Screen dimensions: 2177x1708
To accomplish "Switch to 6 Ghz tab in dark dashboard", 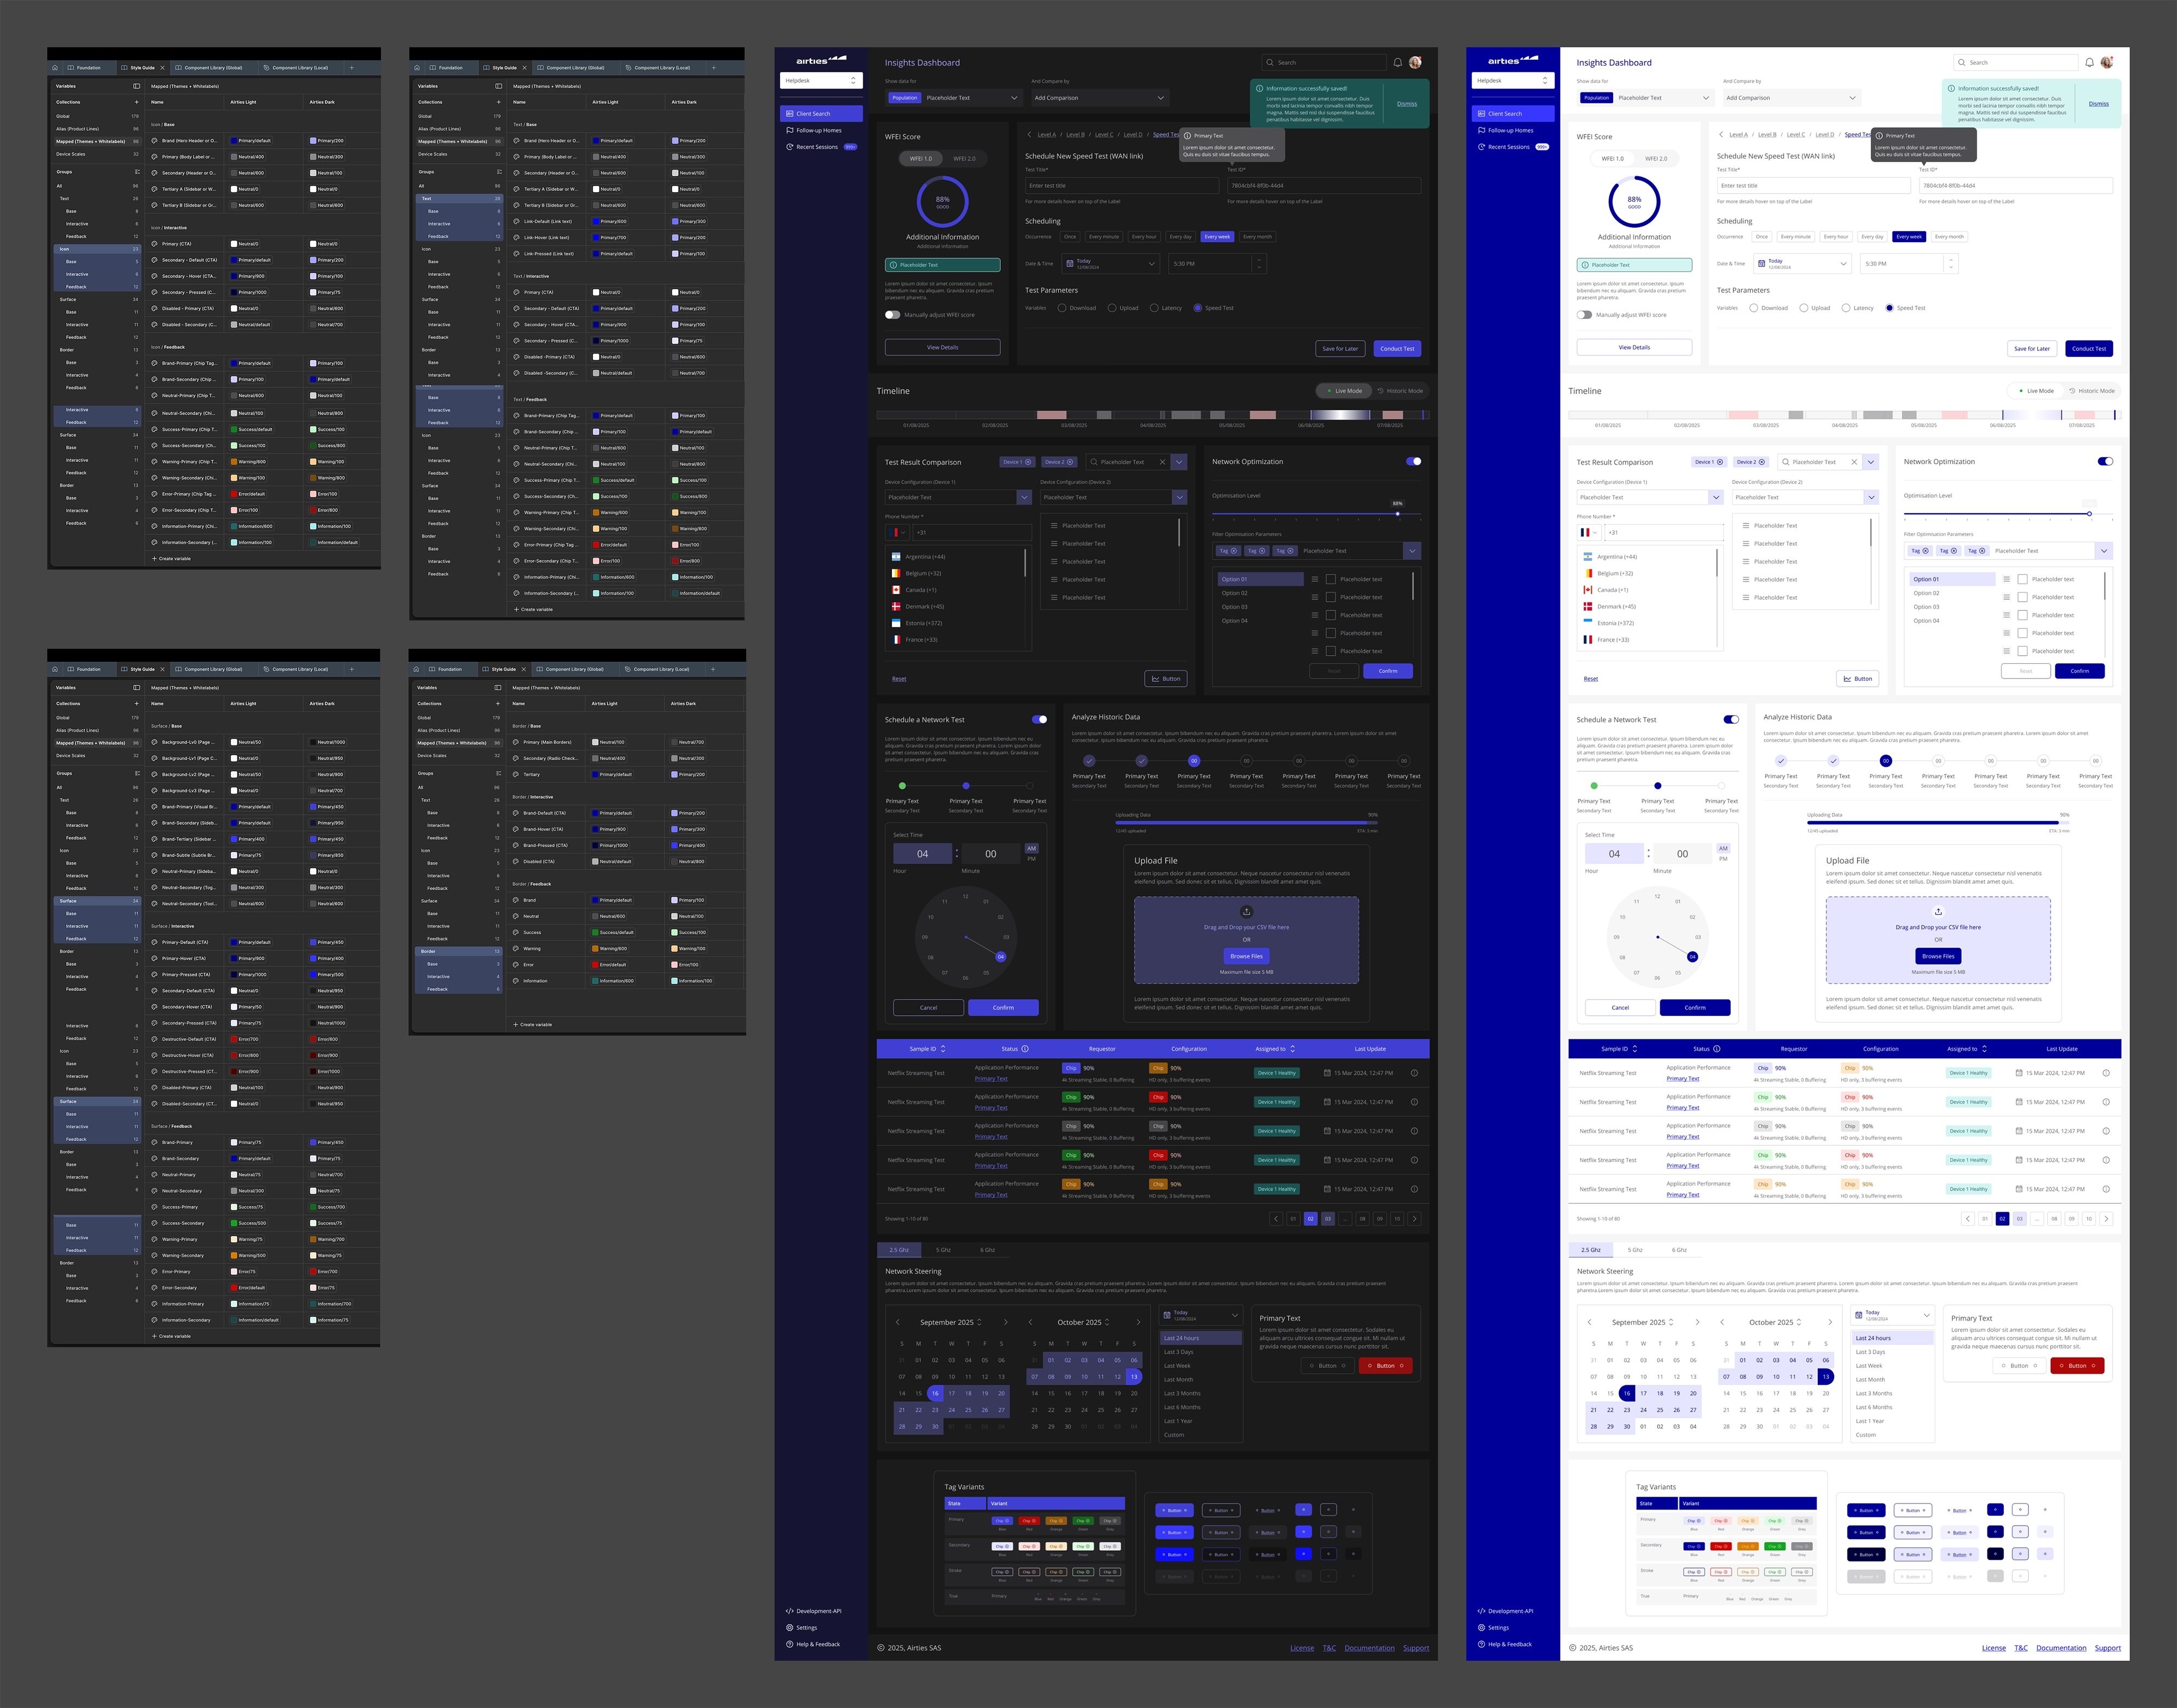I will [987, 1250].
